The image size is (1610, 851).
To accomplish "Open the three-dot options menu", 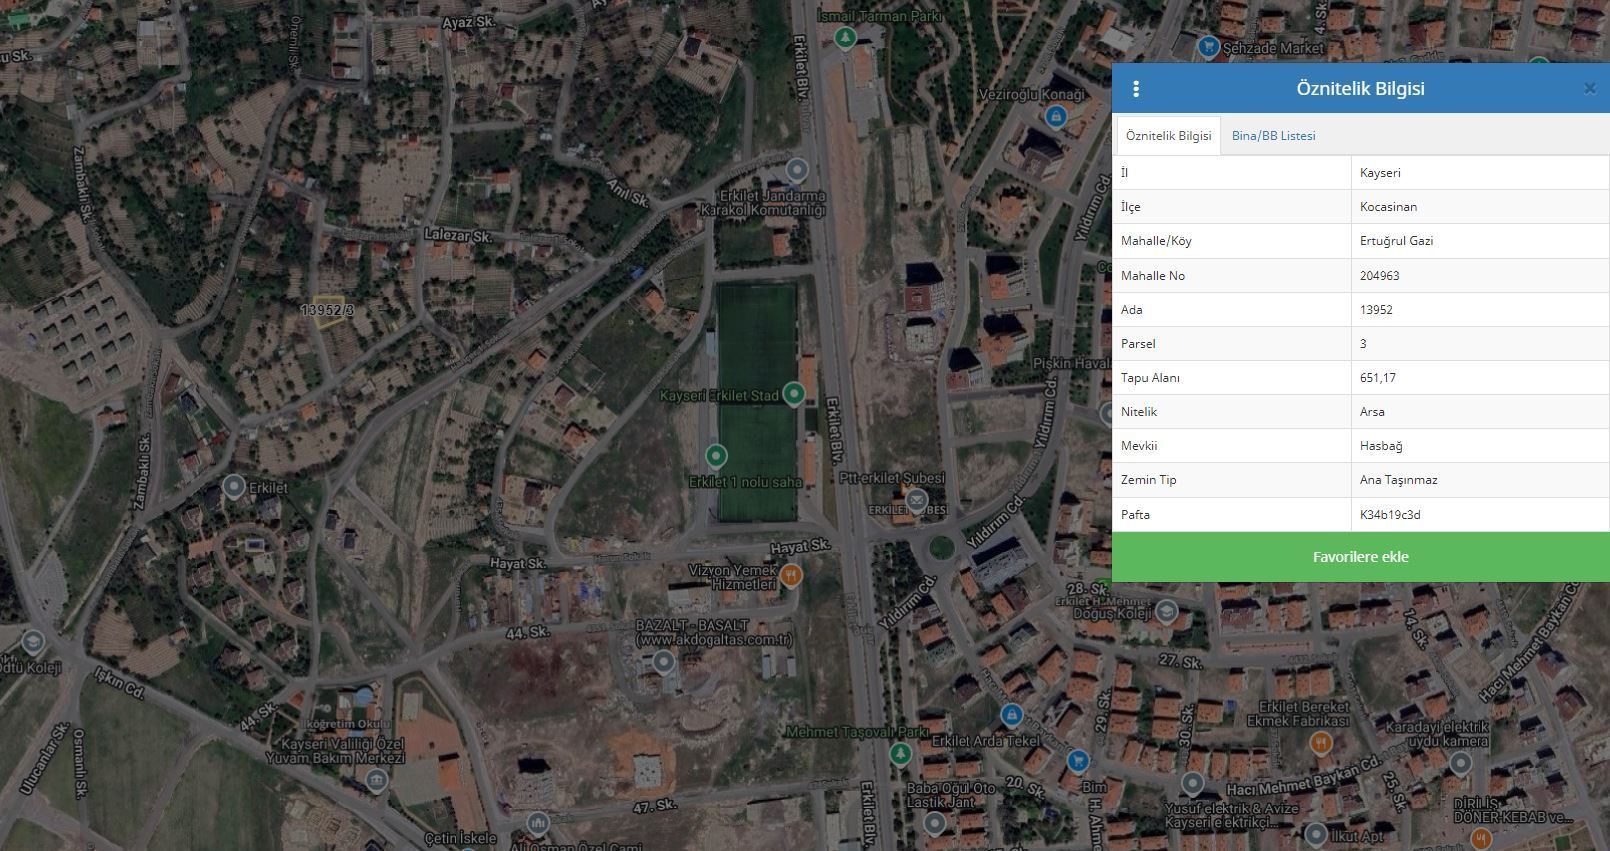I will point(1136,89).
